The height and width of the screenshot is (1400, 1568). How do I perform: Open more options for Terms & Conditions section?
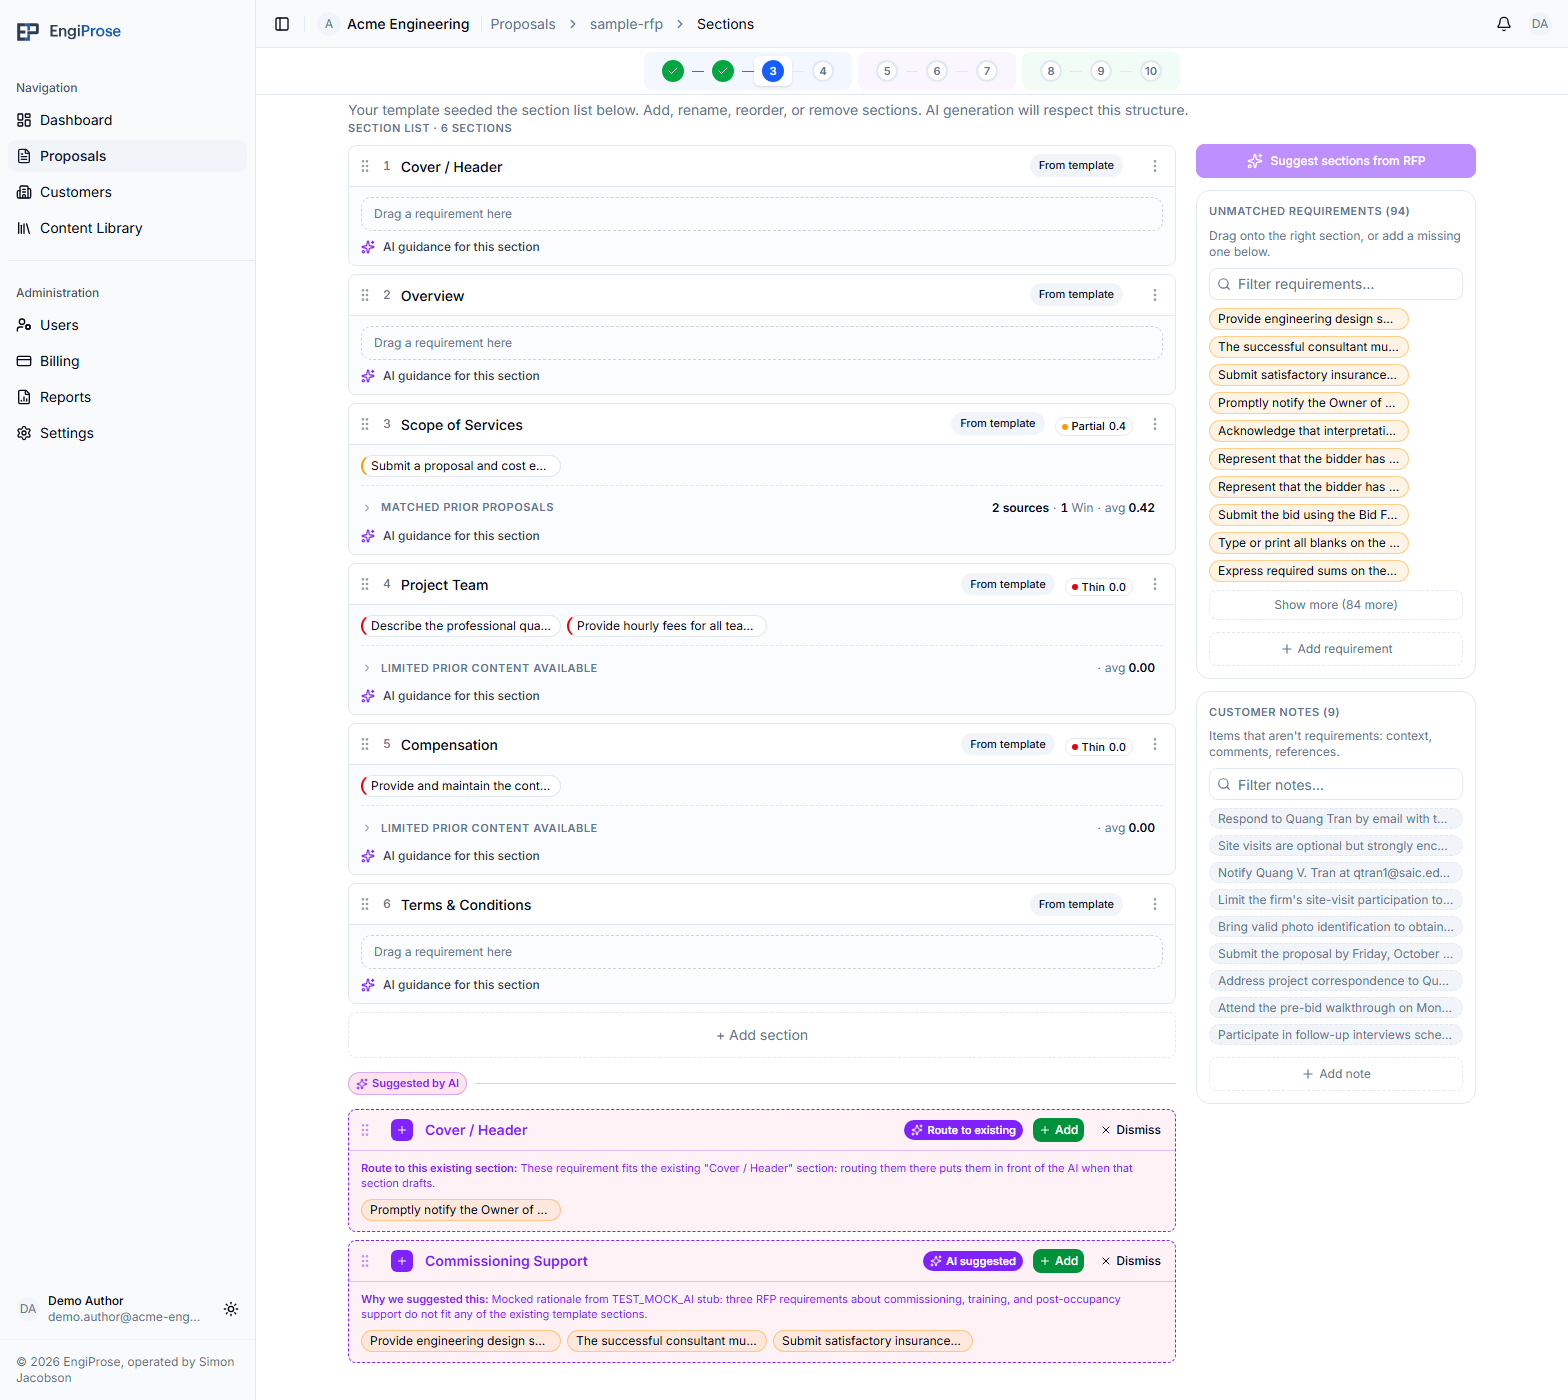[x=1154, y=904]
